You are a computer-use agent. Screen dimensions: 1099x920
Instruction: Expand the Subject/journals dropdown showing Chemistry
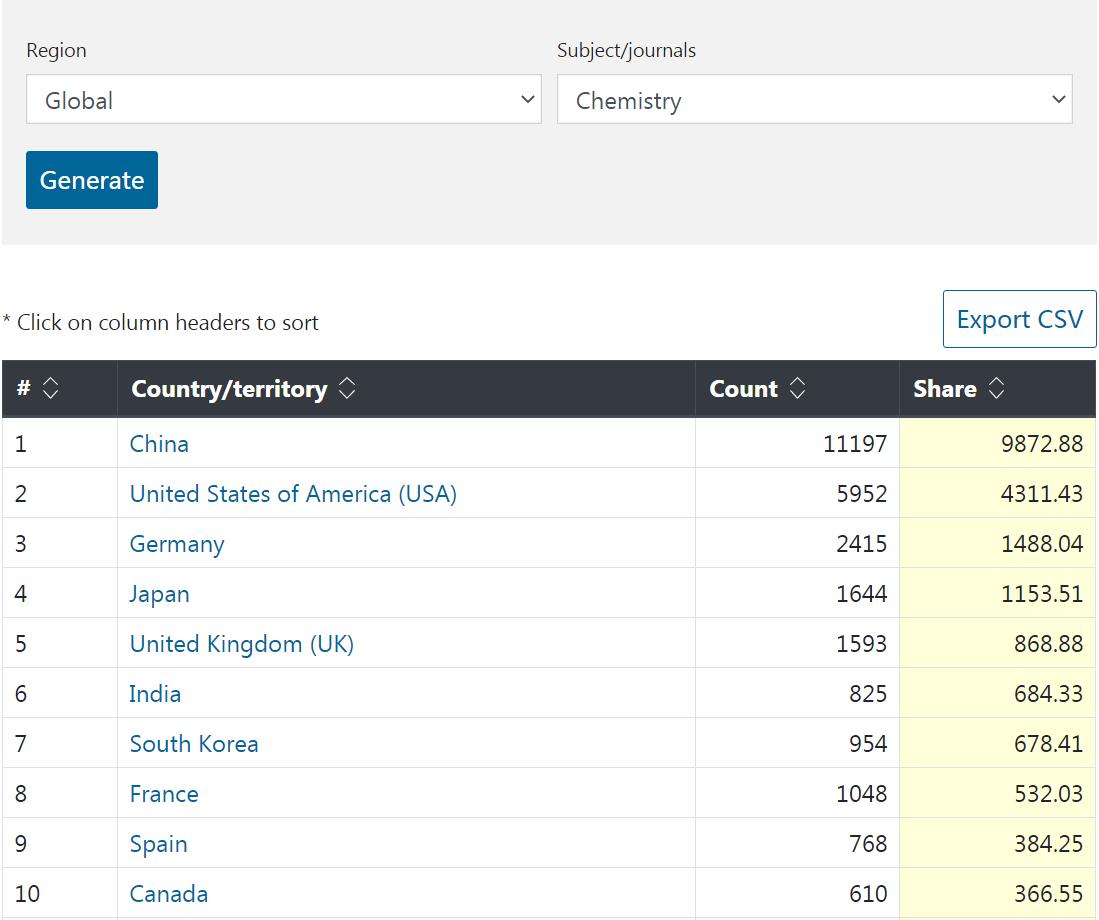pyautogui.click(x=814, y=100)
